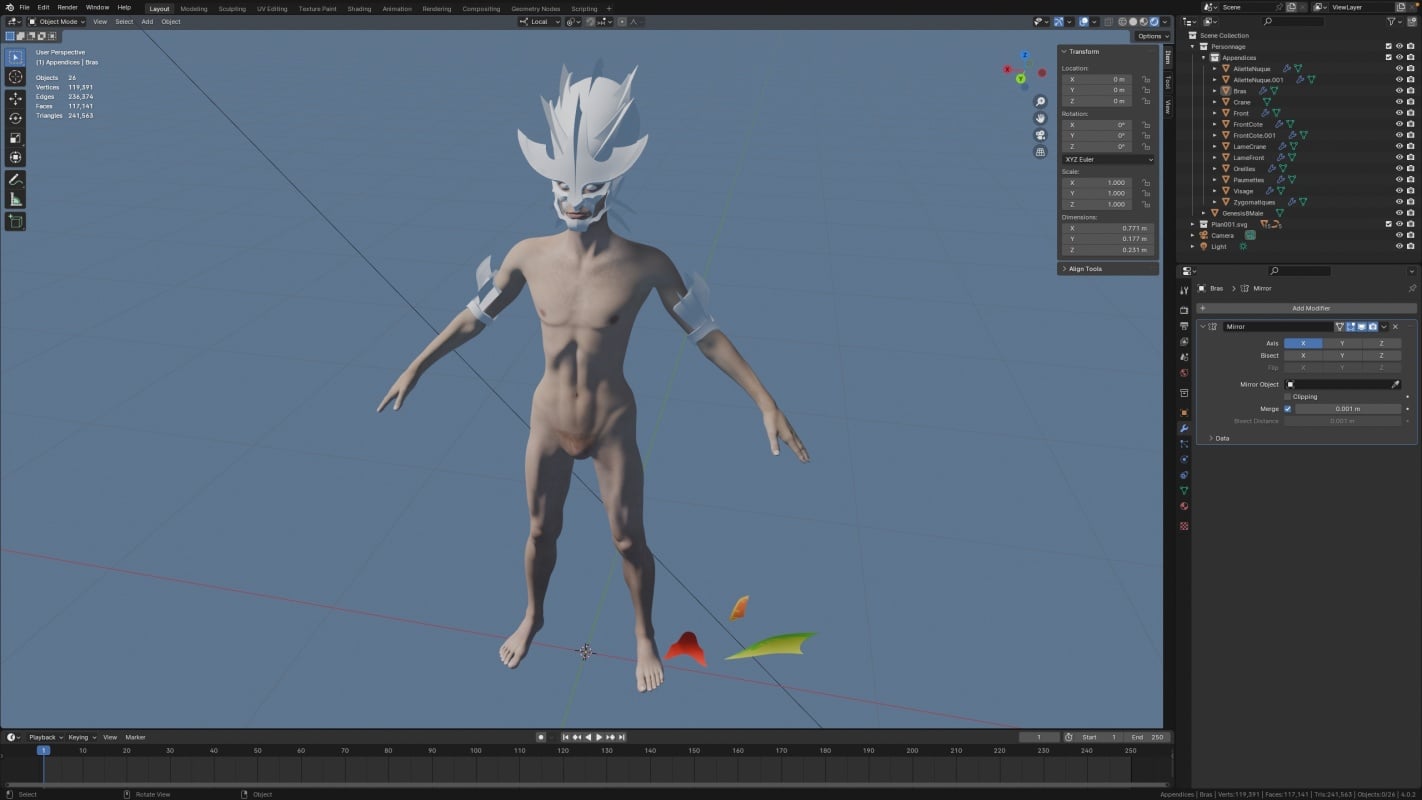Switch to the Geometry Nodes workspace tab
Screen dimensions: 1422x800
(536, 9)
